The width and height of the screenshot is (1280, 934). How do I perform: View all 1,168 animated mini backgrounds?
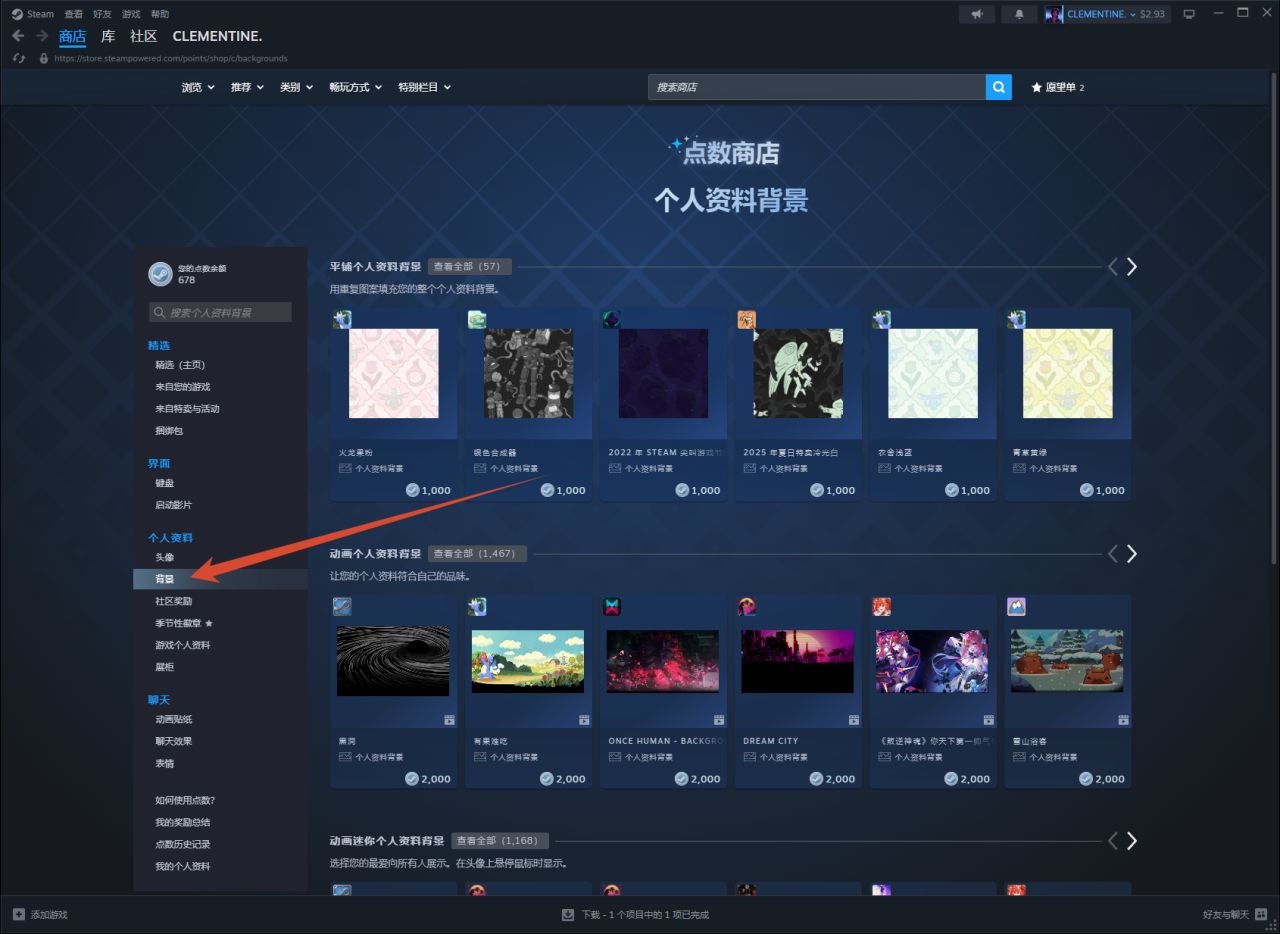499,841
